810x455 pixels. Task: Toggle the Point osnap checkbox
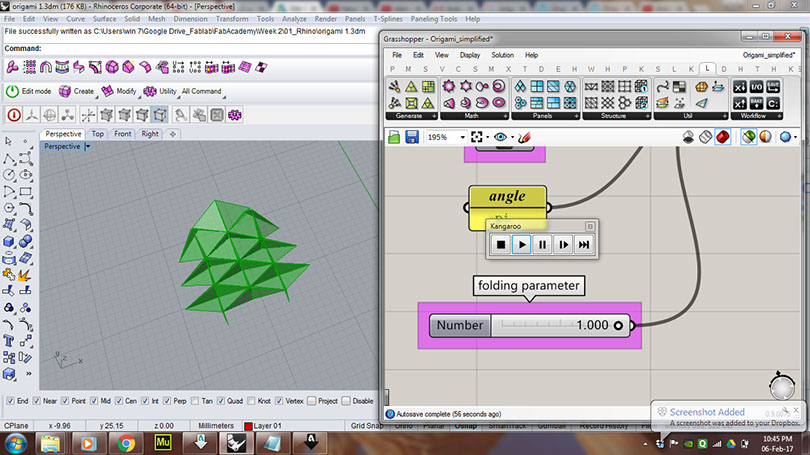point(65,401)
